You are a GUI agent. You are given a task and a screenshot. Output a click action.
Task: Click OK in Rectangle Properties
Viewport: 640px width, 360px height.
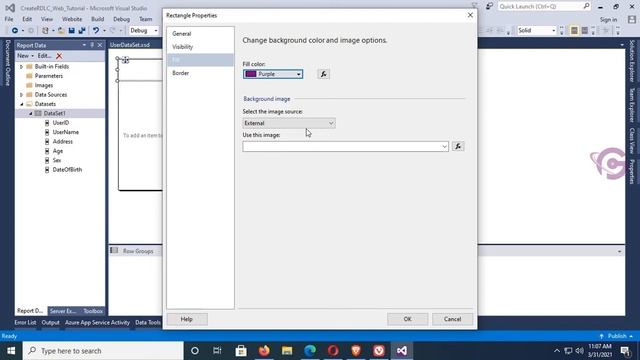[407, 319]
